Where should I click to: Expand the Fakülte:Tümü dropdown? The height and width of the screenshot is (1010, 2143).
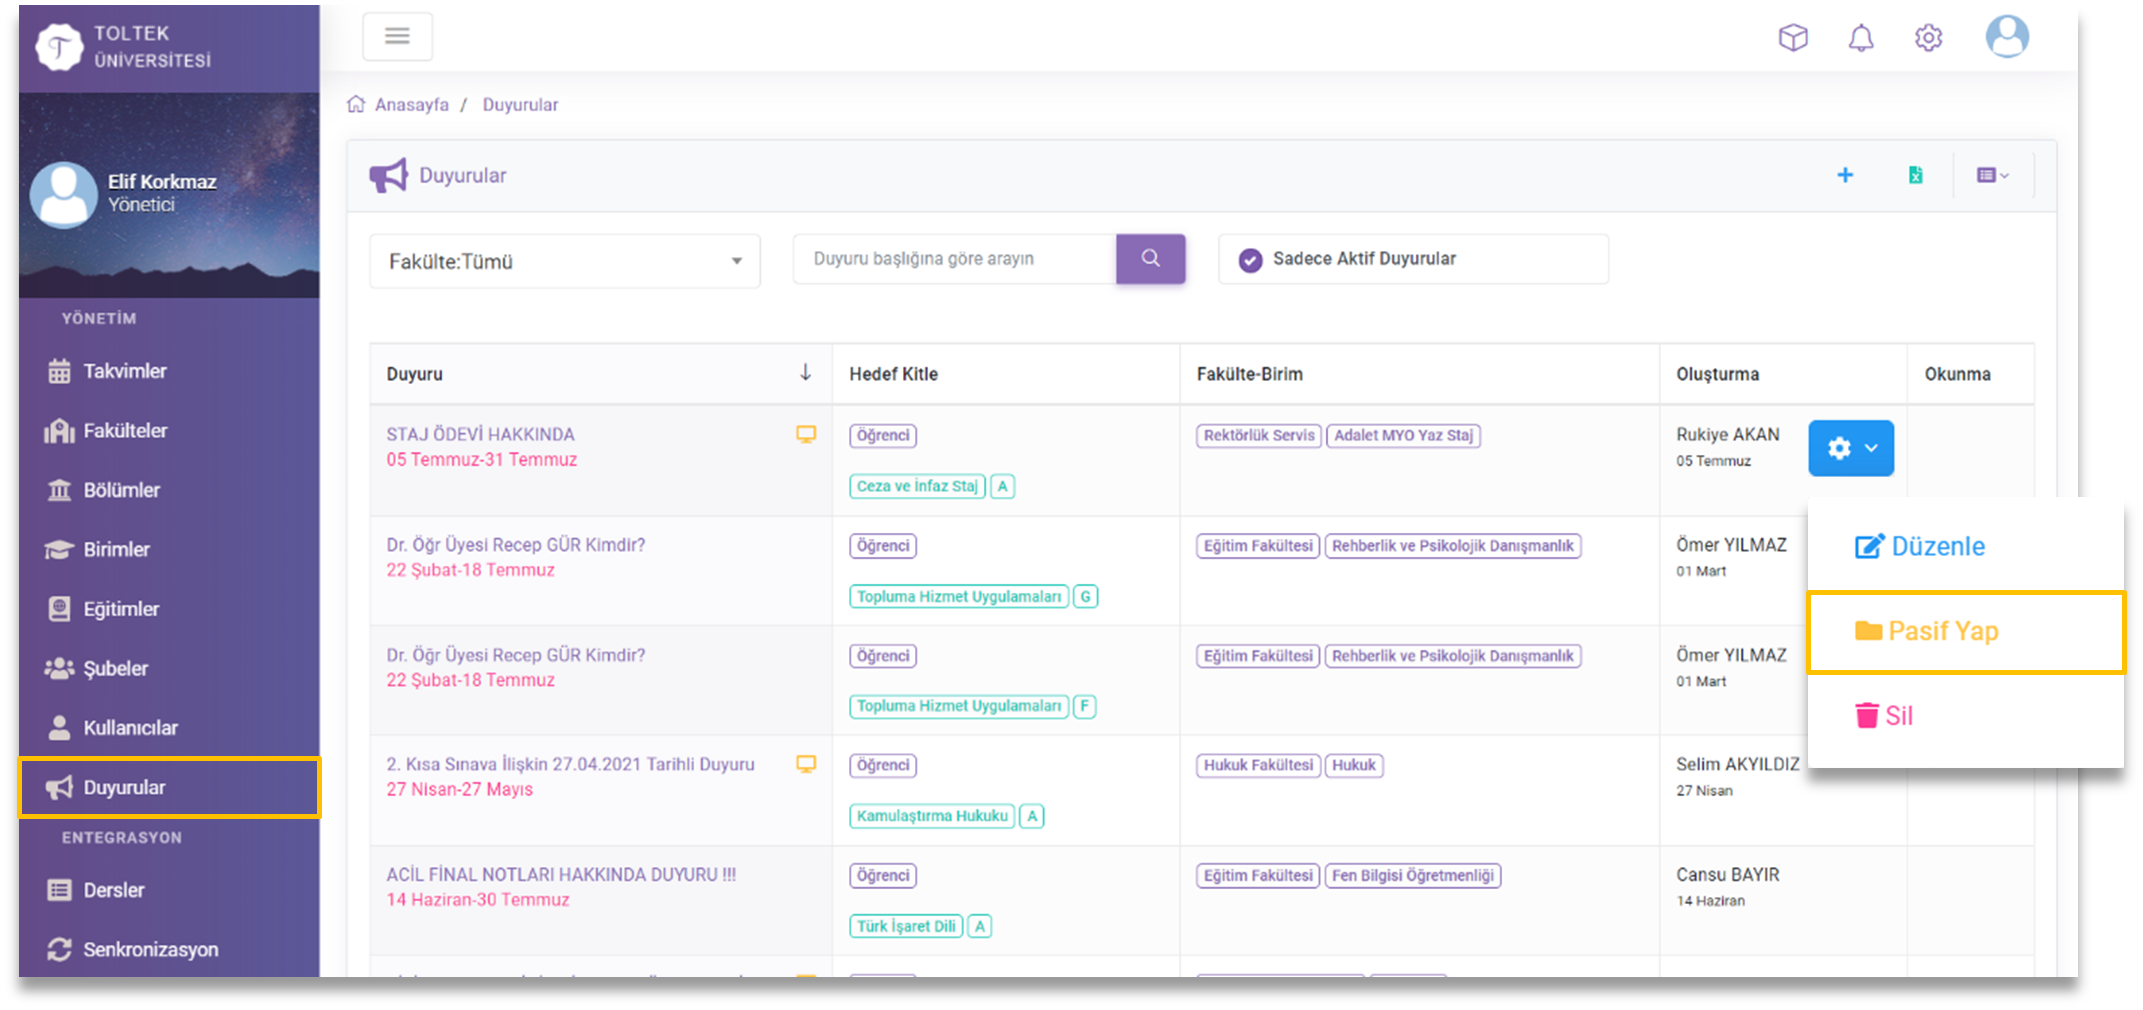pyautogui.click(x=564, y=262)
